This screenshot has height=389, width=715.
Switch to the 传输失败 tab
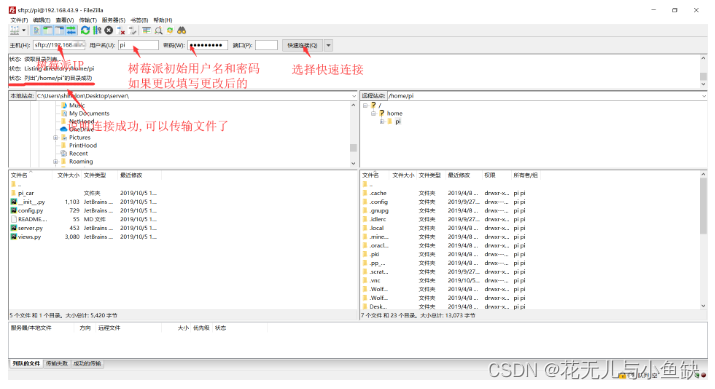(x=57, y=363)
